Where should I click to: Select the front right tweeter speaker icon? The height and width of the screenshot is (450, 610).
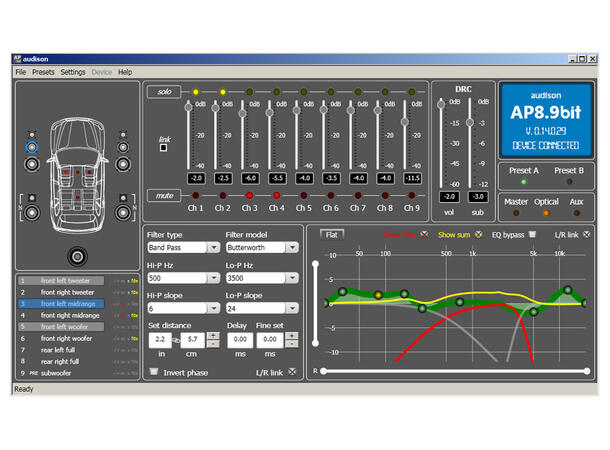pyautogui.click(x=123, y=135)
